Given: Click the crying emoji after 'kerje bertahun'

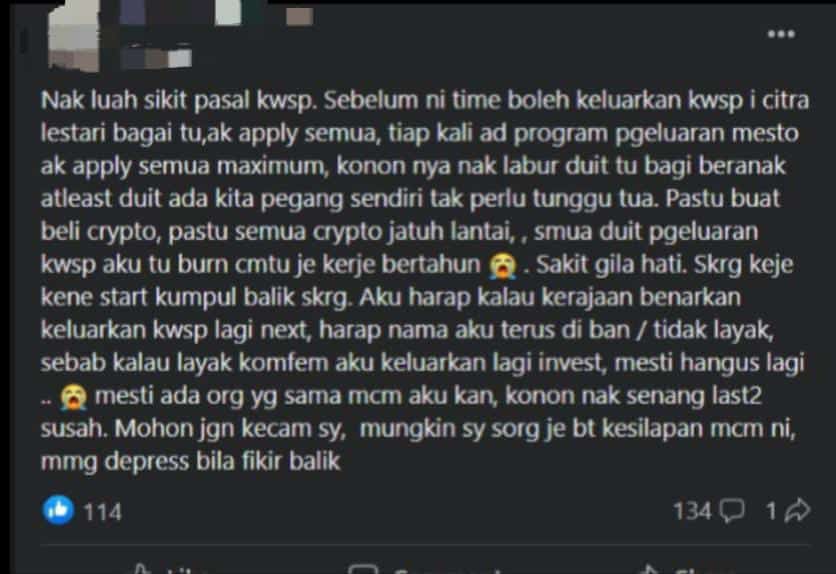Looking at the screenshot, I should [x=503, y=266].
